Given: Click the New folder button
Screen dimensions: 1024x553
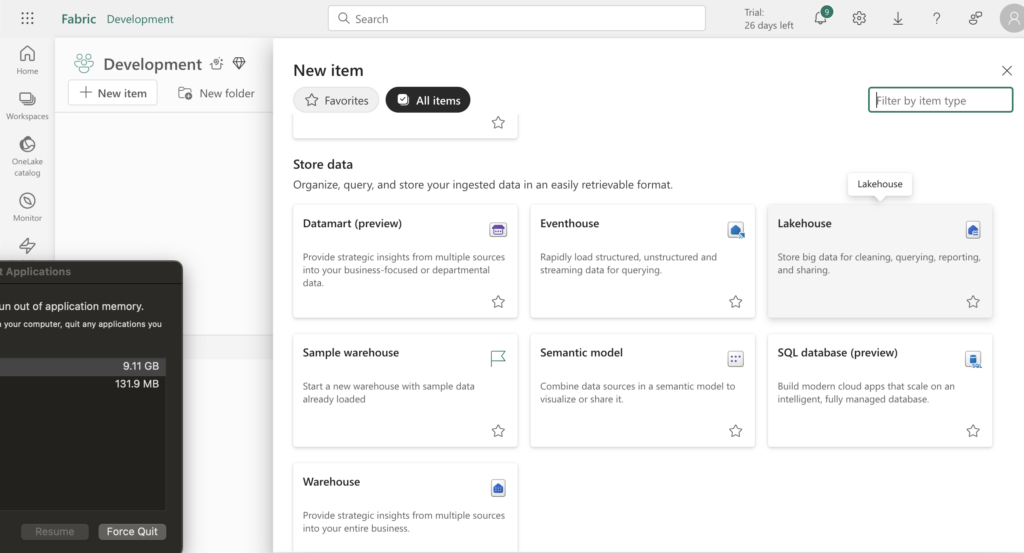Looking at the screenshot, I should point(217,93).
